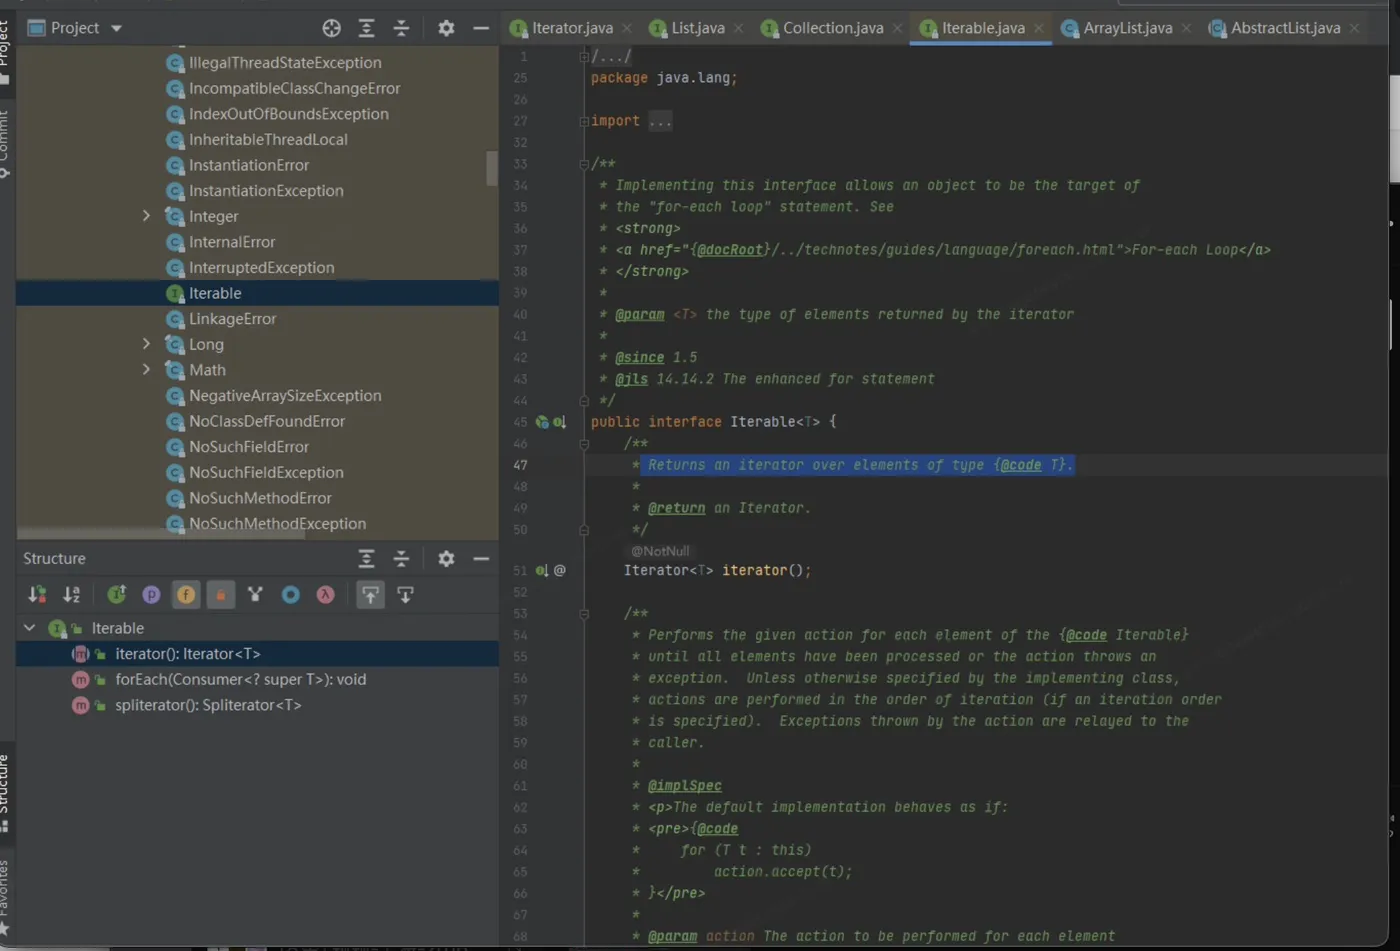Click the @ annotation gutter mark line 51
This screenshot has height=951, width=1400.
[560, 571]
